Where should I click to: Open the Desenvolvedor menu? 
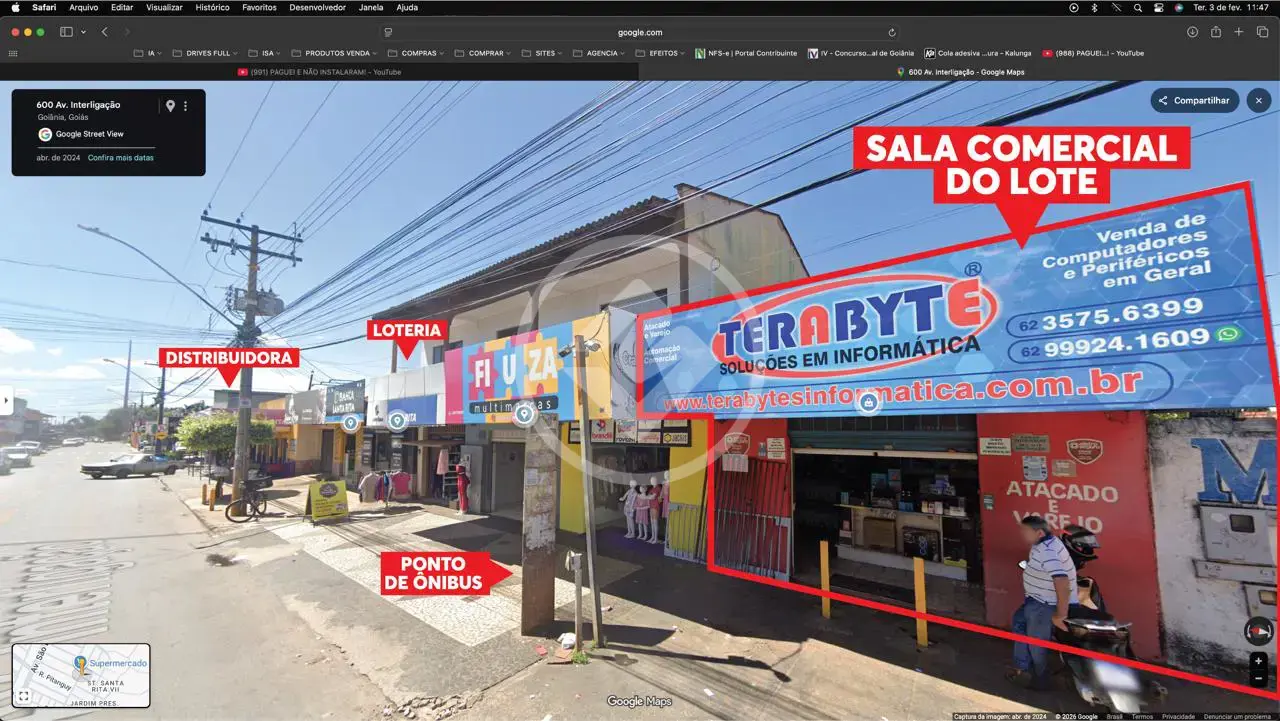point(317,7)
